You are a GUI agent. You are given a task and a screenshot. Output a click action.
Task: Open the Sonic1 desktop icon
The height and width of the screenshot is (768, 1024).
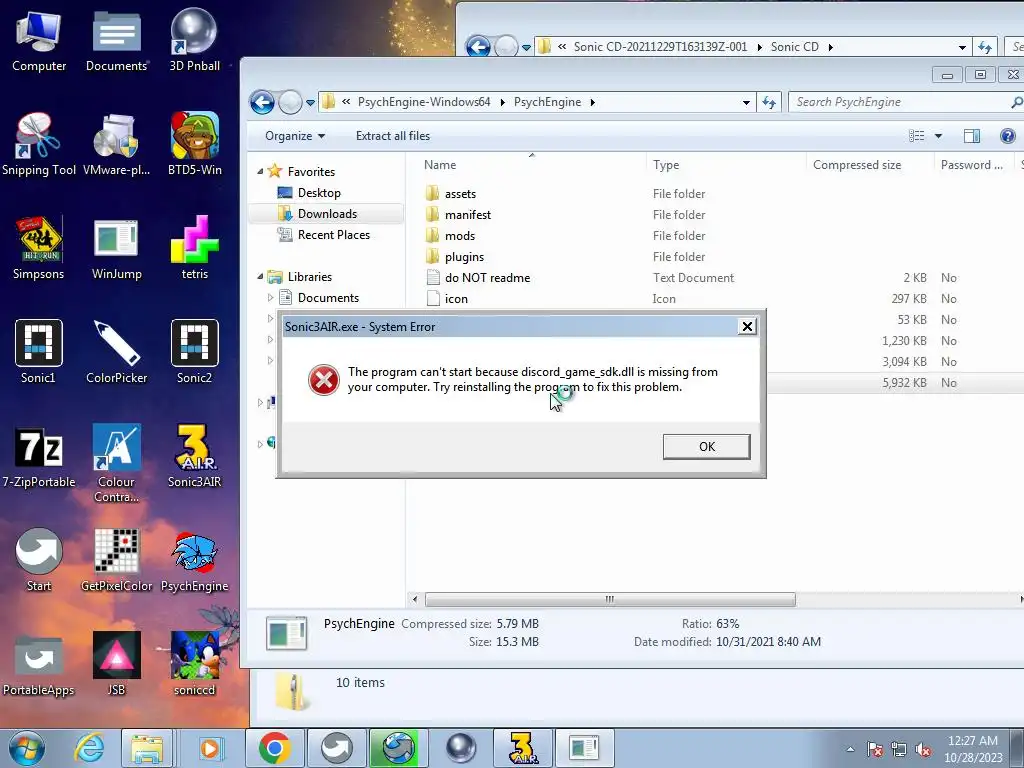(x=39, y=352)
